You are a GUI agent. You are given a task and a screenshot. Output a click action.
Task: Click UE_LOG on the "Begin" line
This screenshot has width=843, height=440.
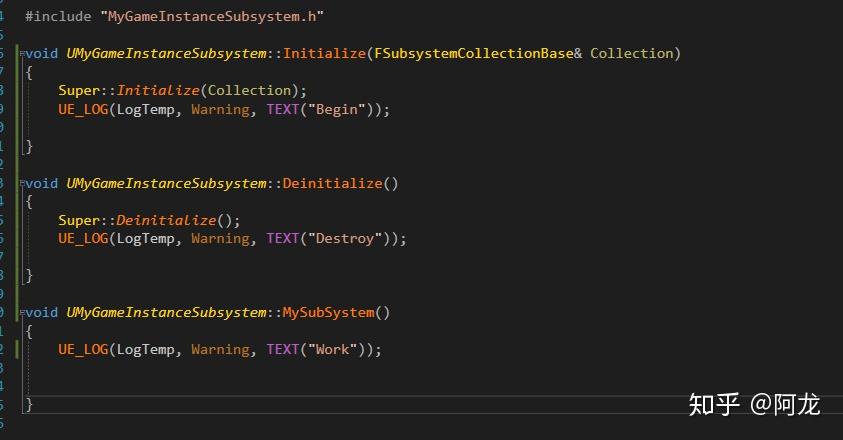pos(83,109)
